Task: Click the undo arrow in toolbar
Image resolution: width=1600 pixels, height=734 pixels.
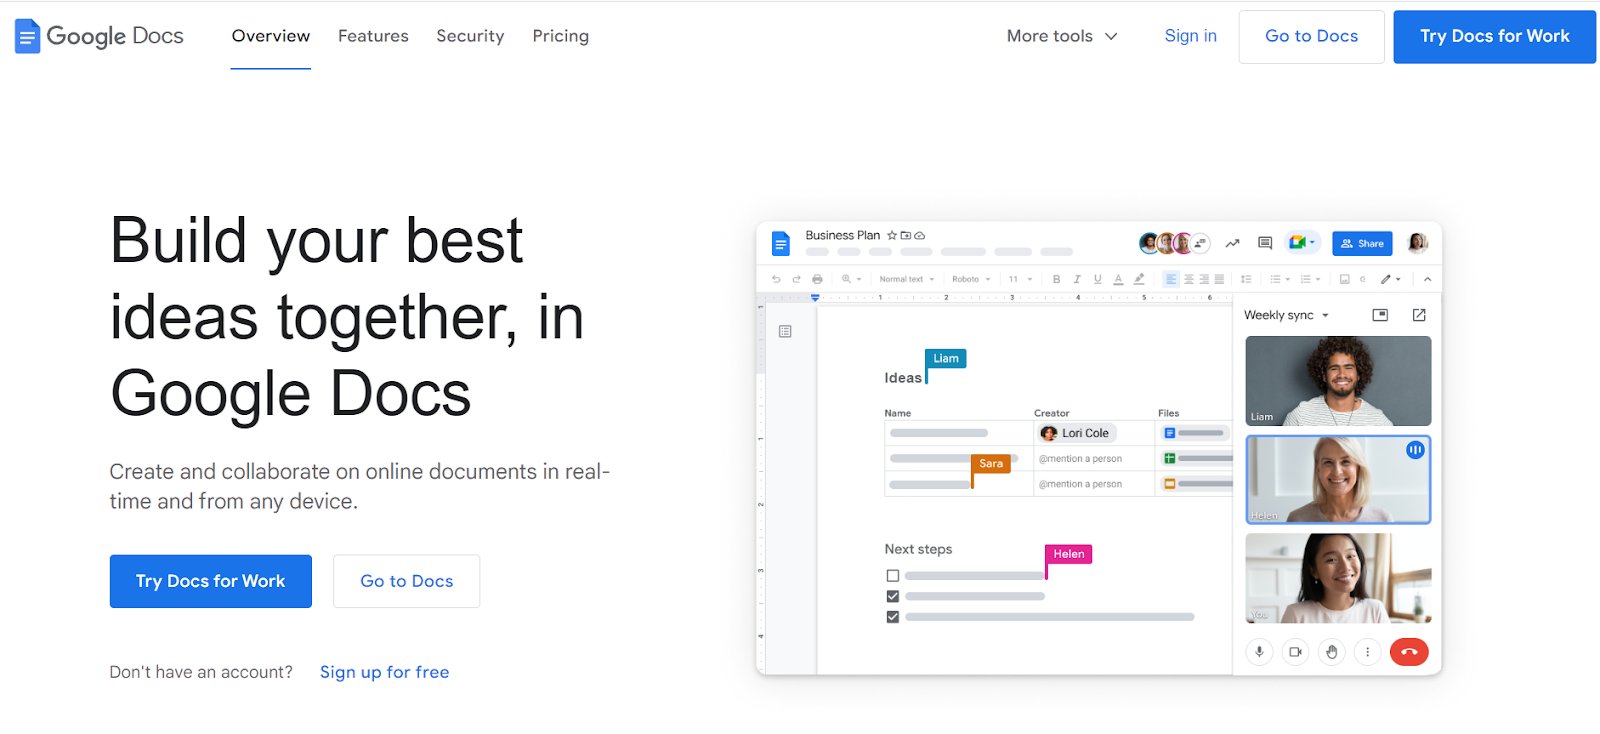Action: [776, 279]
